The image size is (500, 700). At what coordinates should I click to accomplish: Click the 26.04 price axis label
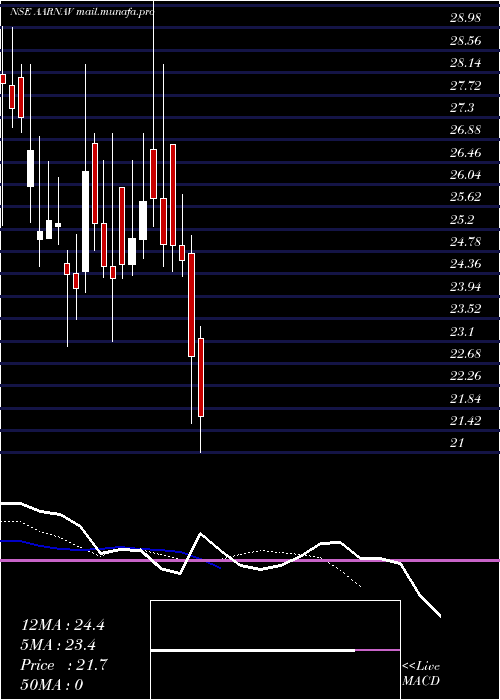click(x=465, y=175)
